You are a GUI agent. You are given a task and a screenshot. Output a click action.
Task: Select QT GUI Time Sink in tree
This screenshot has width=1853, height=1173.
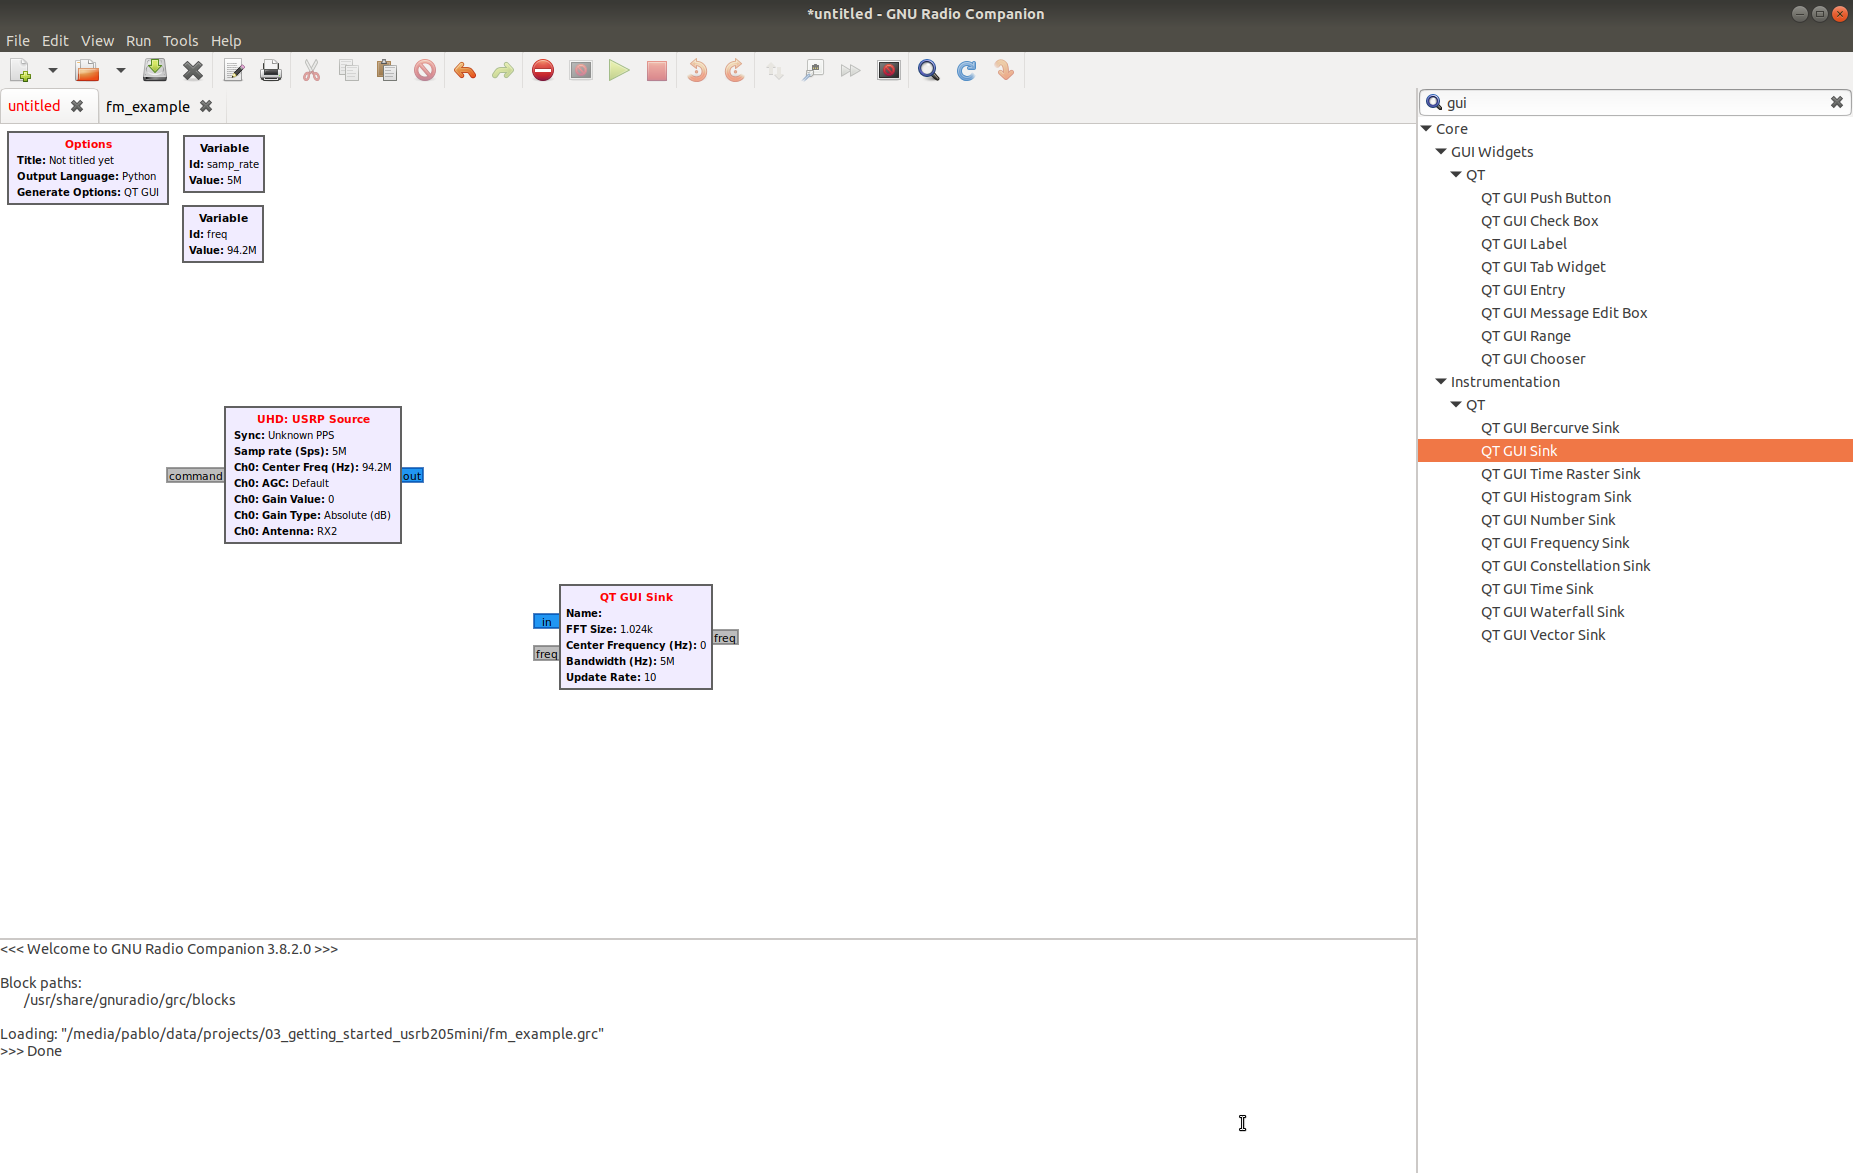pos(1537,589)
